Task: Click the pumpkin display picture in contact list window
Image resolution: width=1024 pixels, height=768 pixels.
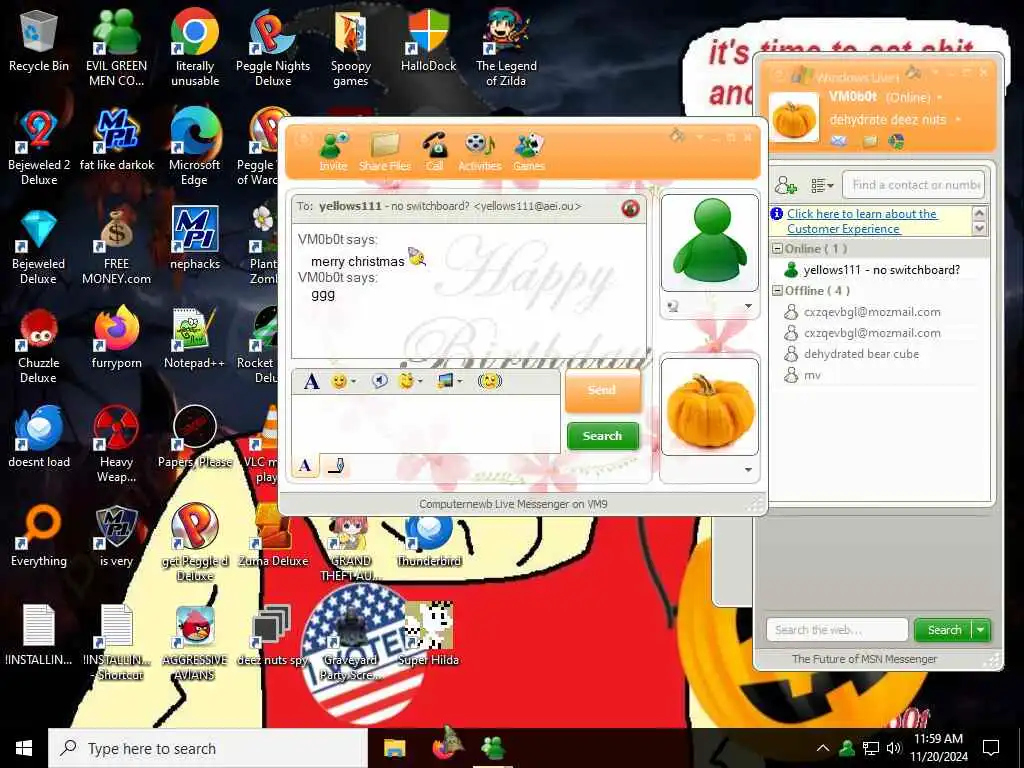Action: (794, 118)
